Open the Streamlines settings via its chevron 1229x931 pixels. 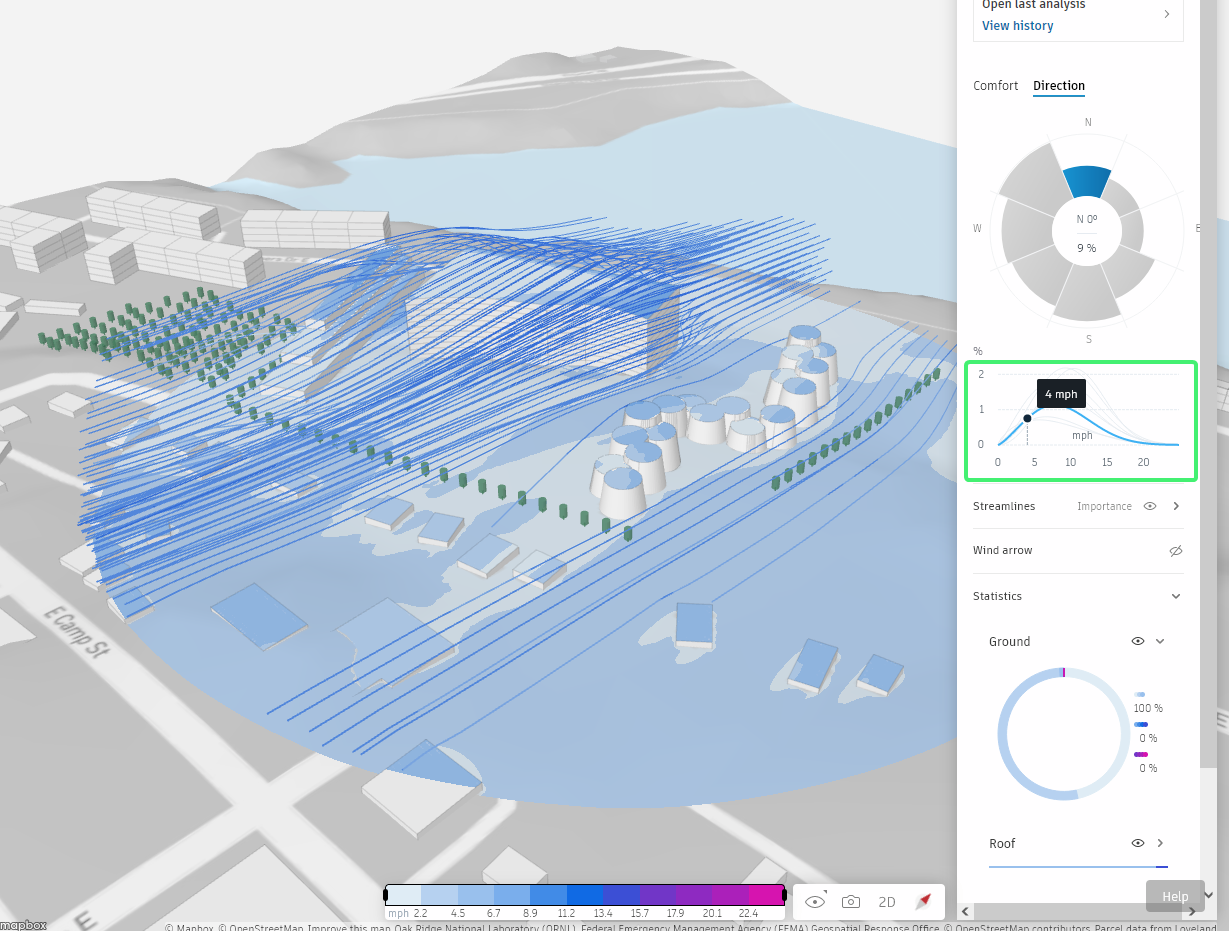coord(1176,506)
